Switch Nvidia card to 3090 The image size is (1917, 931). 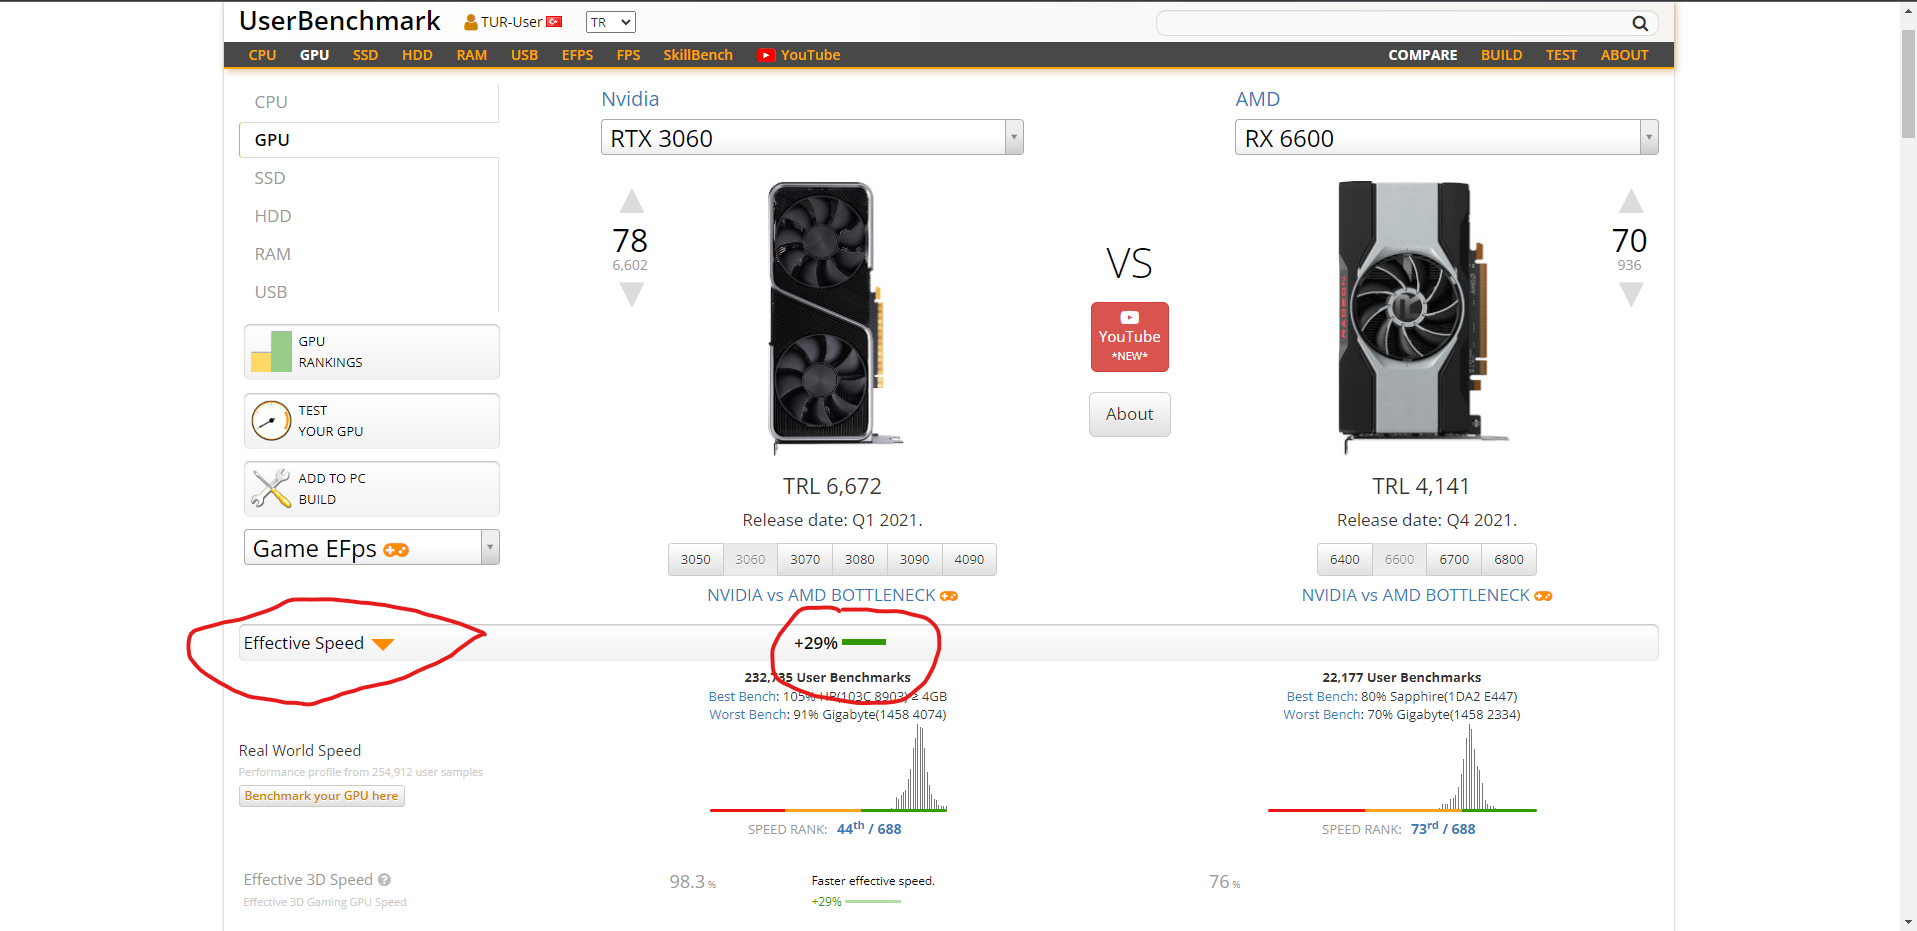click(914, 560)
